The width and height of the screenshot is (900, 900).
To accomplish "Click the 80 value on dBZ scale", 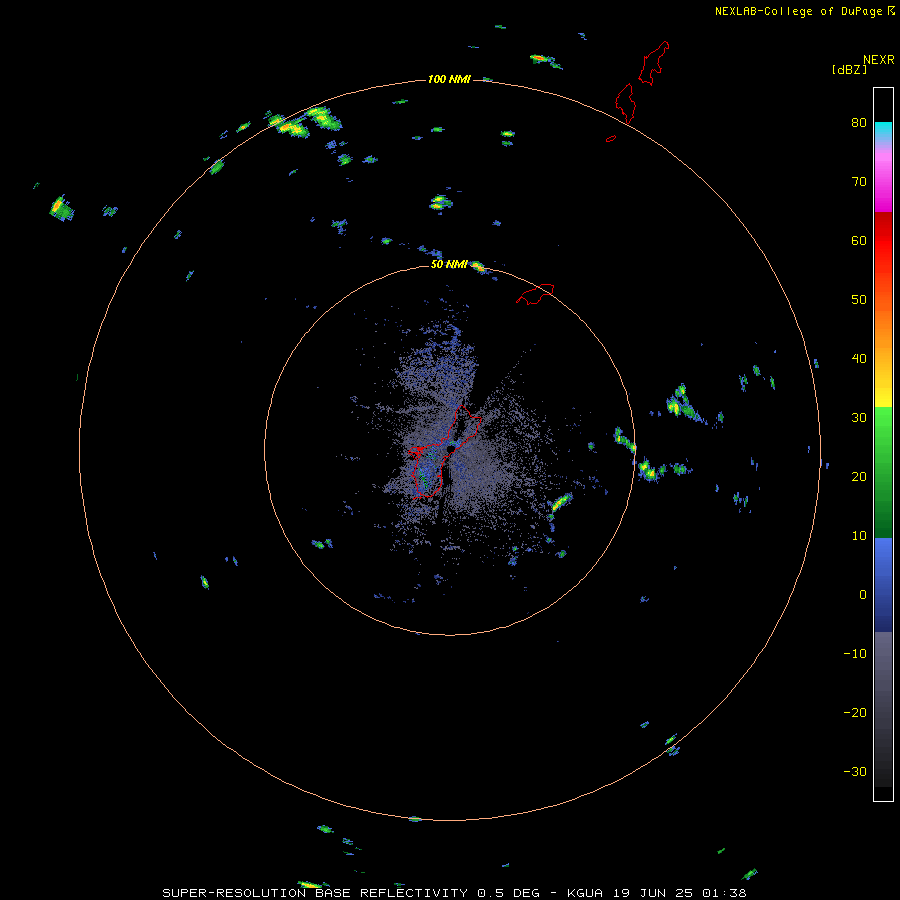I will click(x=859, y=122).
